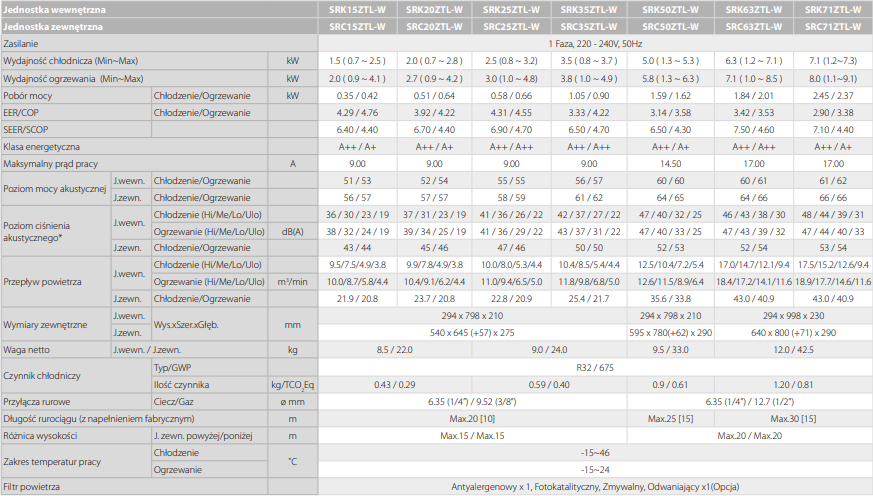This screenshot has height=496, width=873.
Task: Select cooling temperature range -15~46
Action: click(595, 453)
